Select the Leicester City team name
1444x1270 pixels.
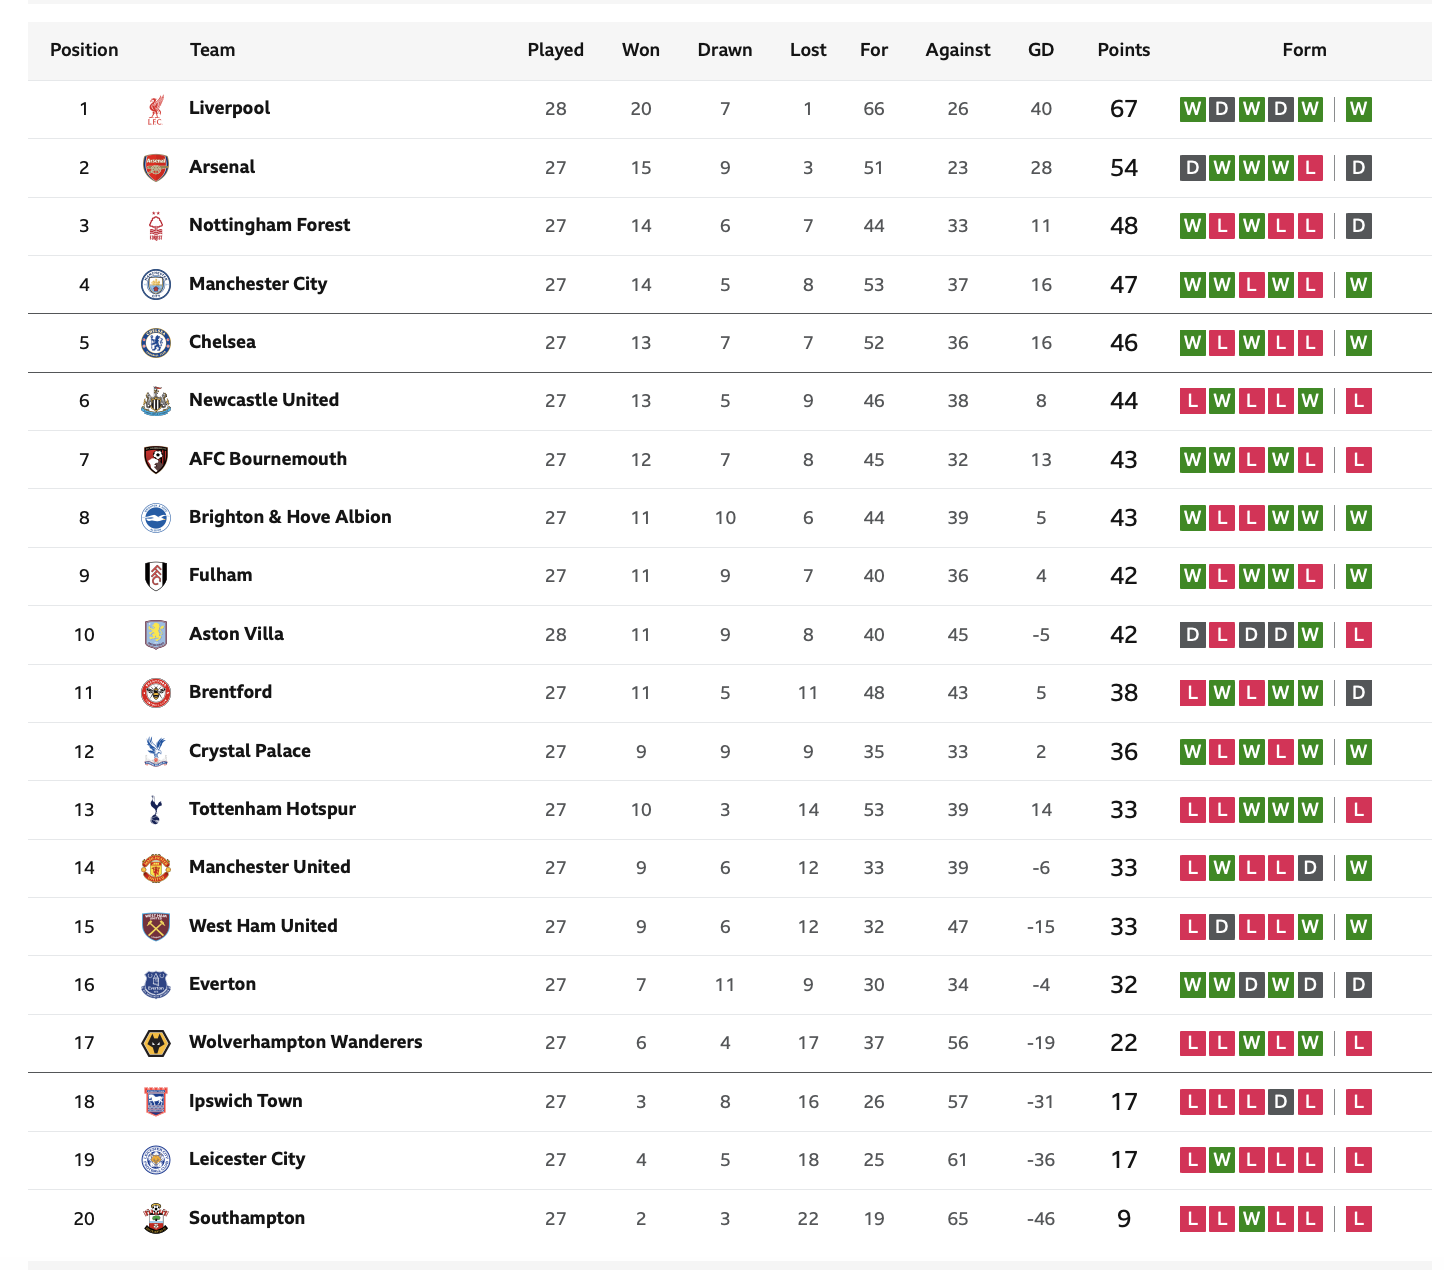click(247, 1159)
